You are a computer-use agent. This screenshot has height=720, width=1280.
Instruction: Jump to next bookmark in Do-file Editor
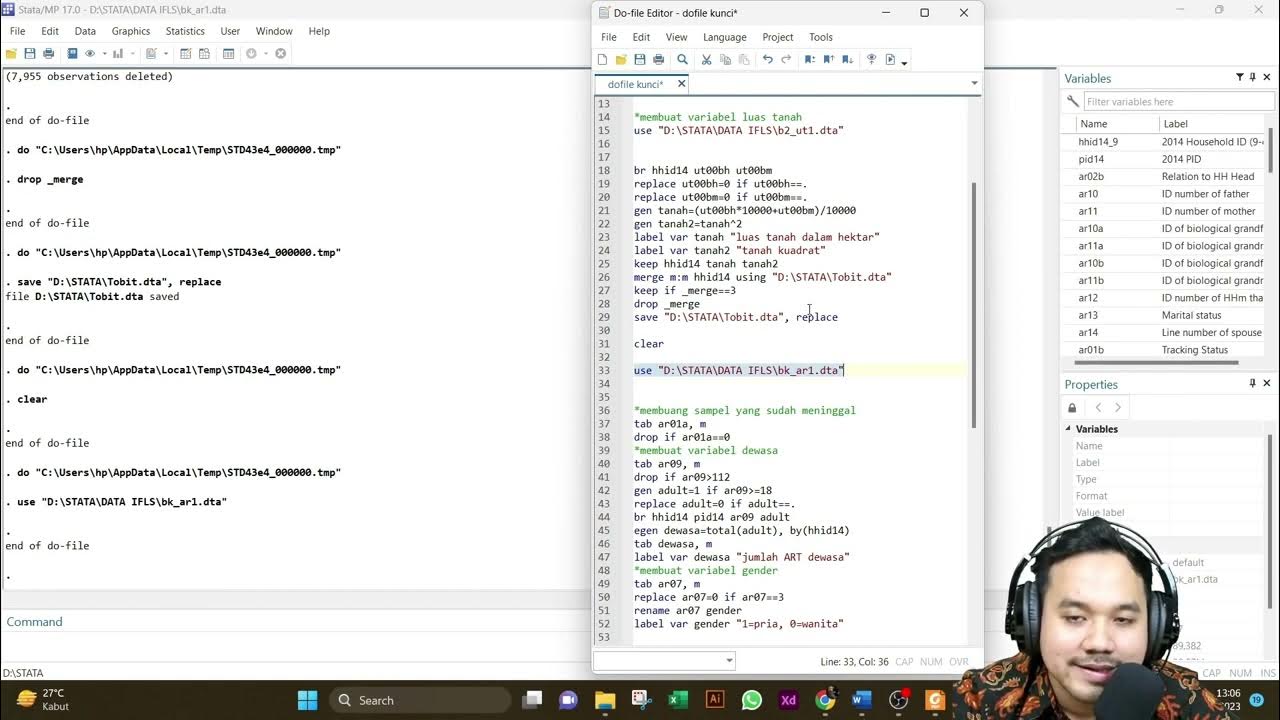(847, 60)
